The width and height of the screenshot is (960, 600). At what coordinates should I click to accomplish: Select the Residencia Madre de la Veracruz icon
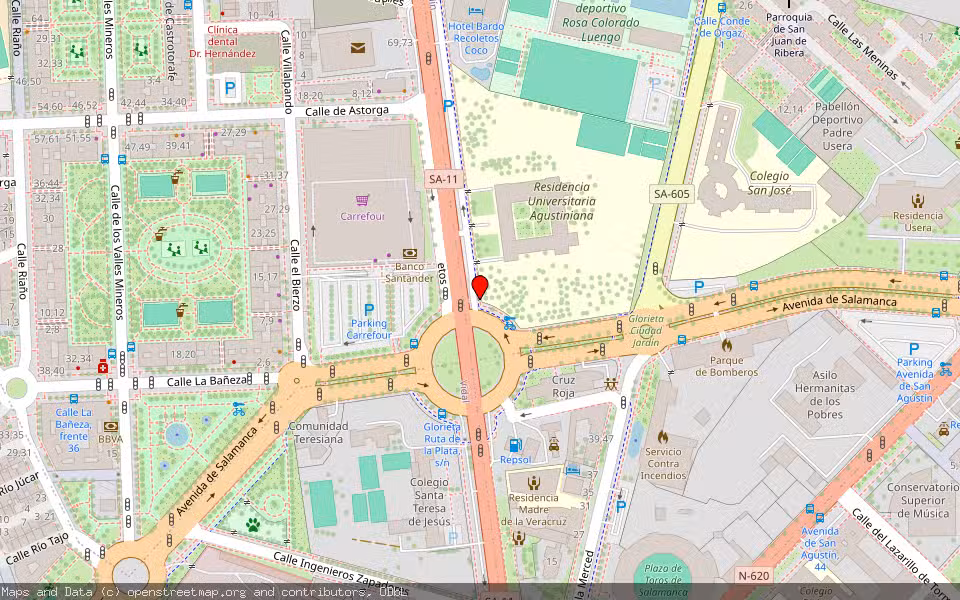click(x=535, y=481)
